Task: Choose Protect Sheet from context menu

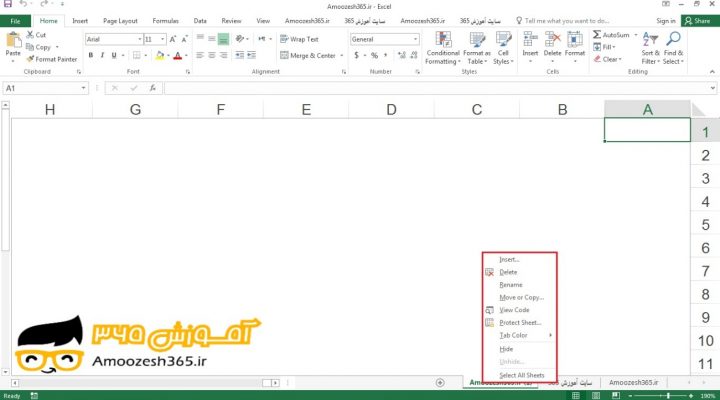Action: click(519, 323)
